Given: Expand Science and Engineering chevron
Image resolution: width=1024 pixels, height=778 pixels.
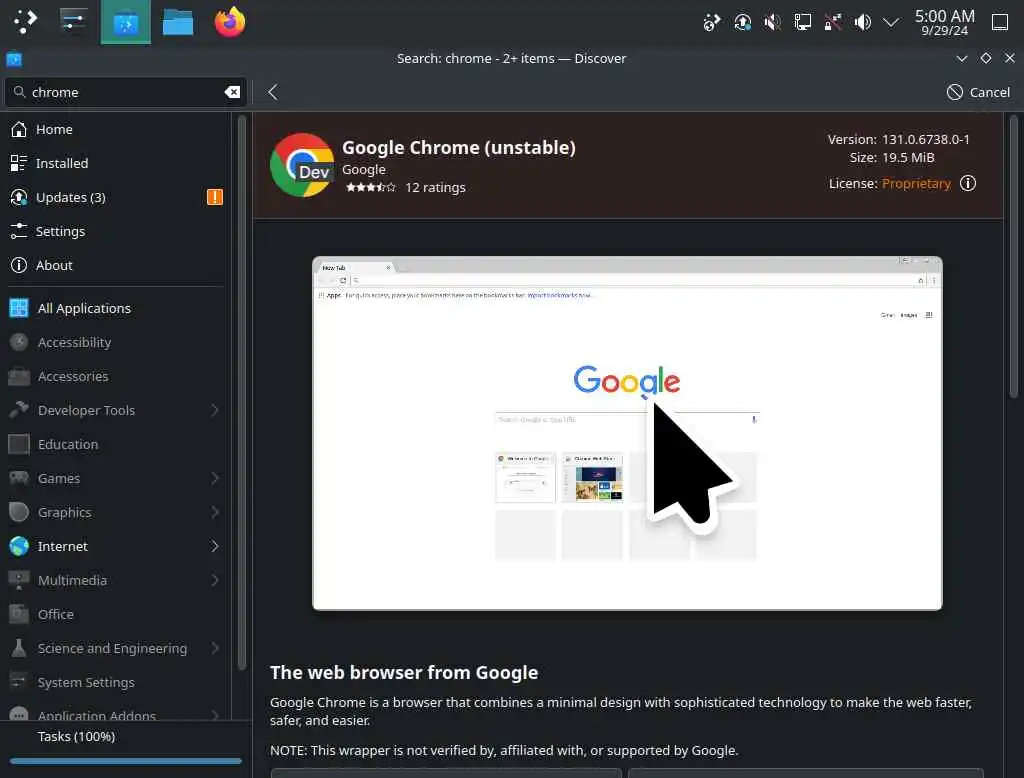Looking at the screenshot, I should 215,648.
